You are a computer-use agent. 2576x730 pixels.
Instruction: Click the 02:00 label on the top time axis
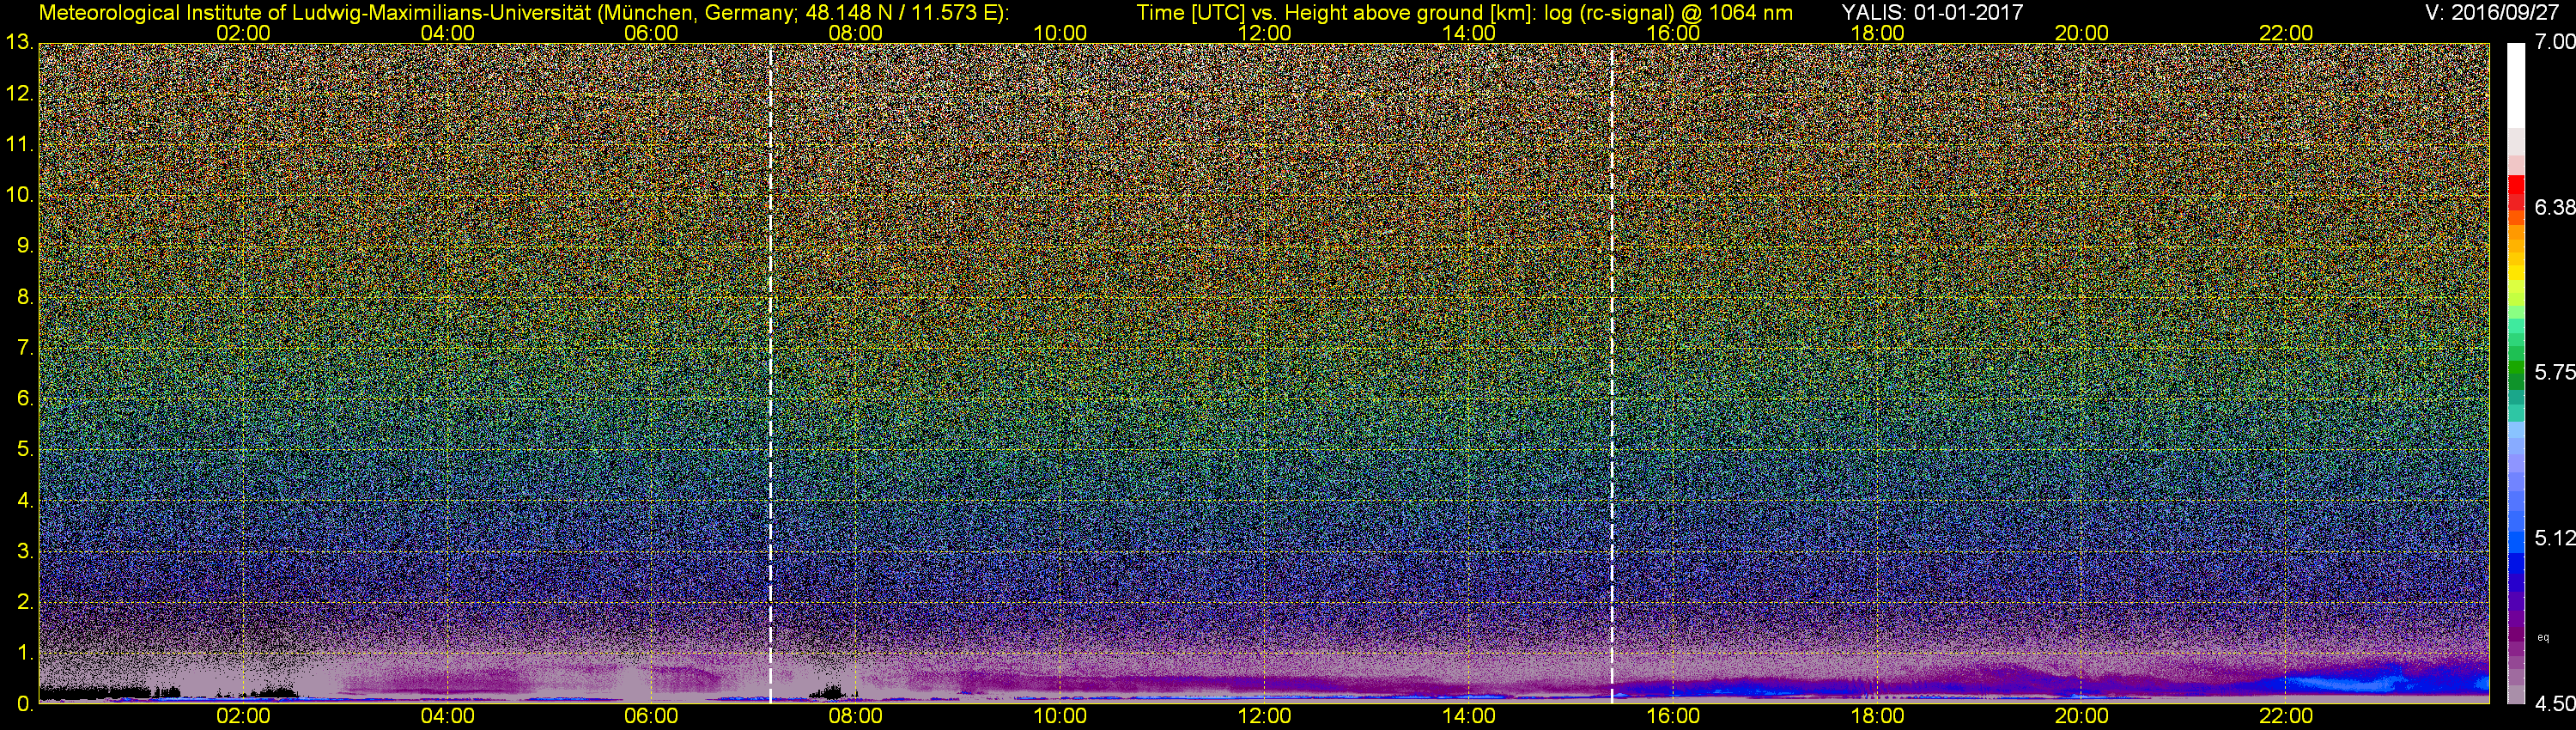pyautogui.click(x=243, y=33)
